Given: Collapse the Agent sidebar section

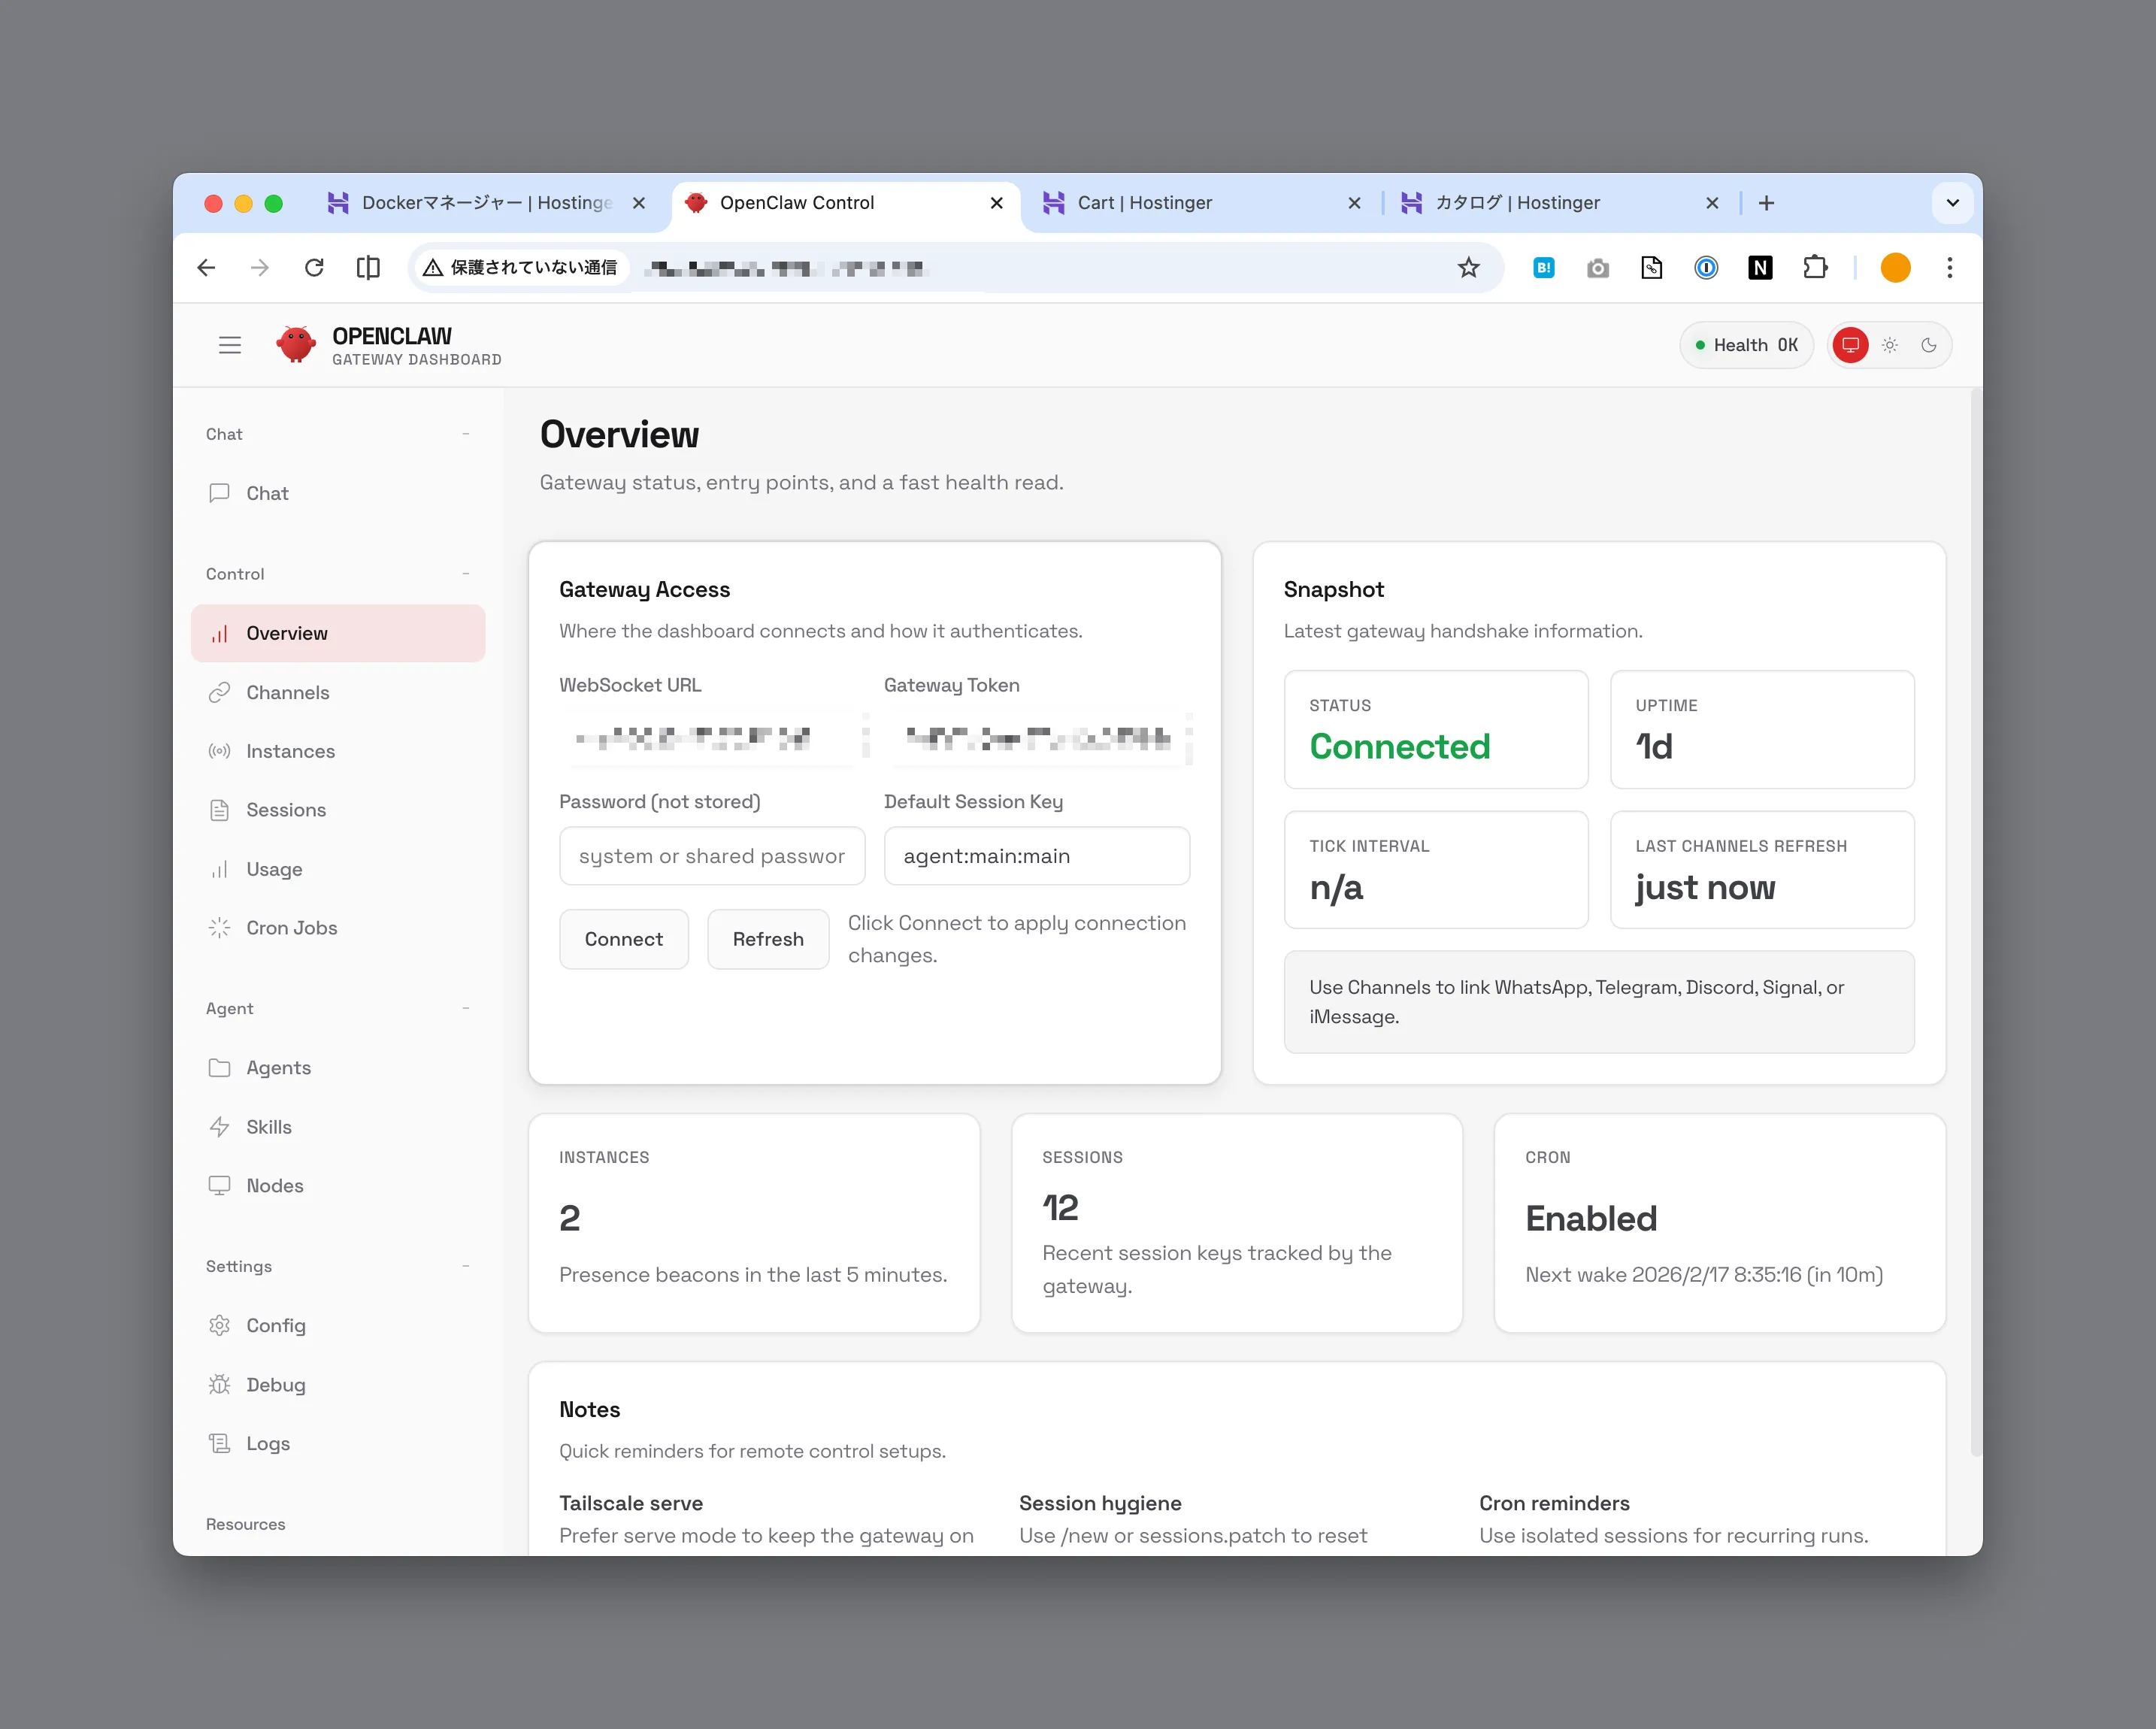Looking at the screenshot, I should (x=466, y=1008).
